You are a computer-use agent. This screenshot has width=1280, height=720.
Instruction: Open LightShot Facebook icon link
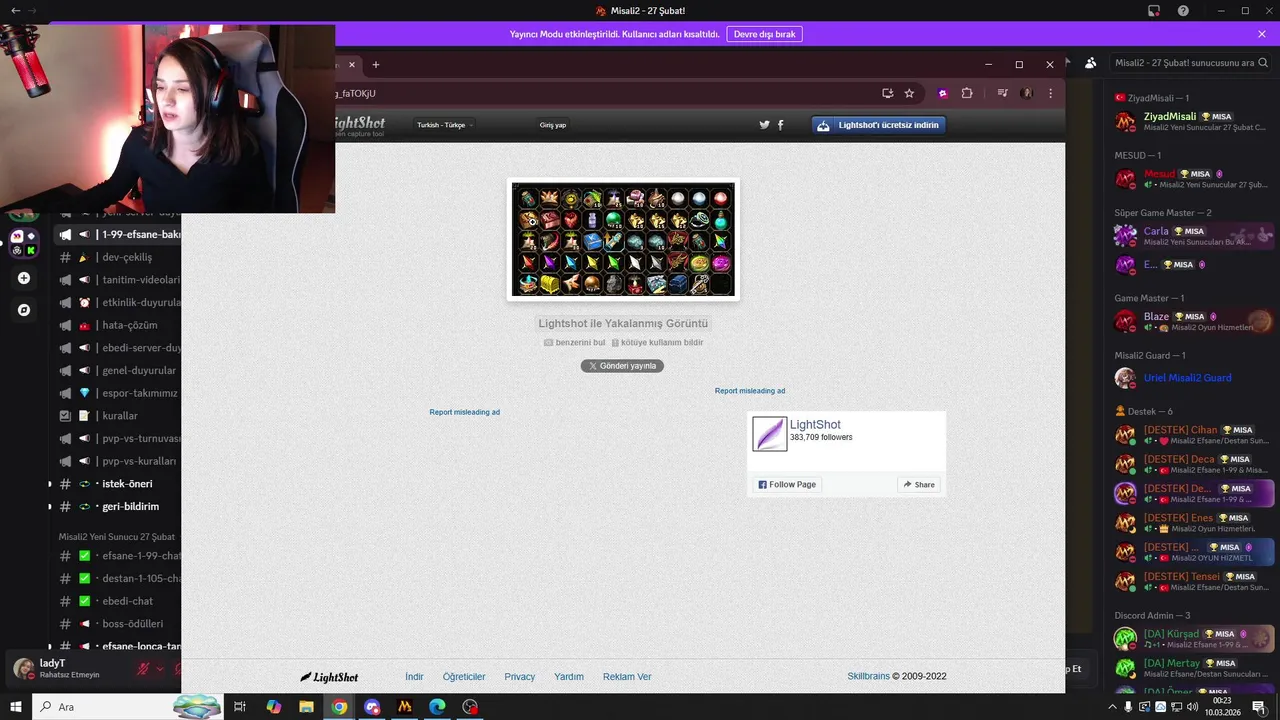(781, 125)
